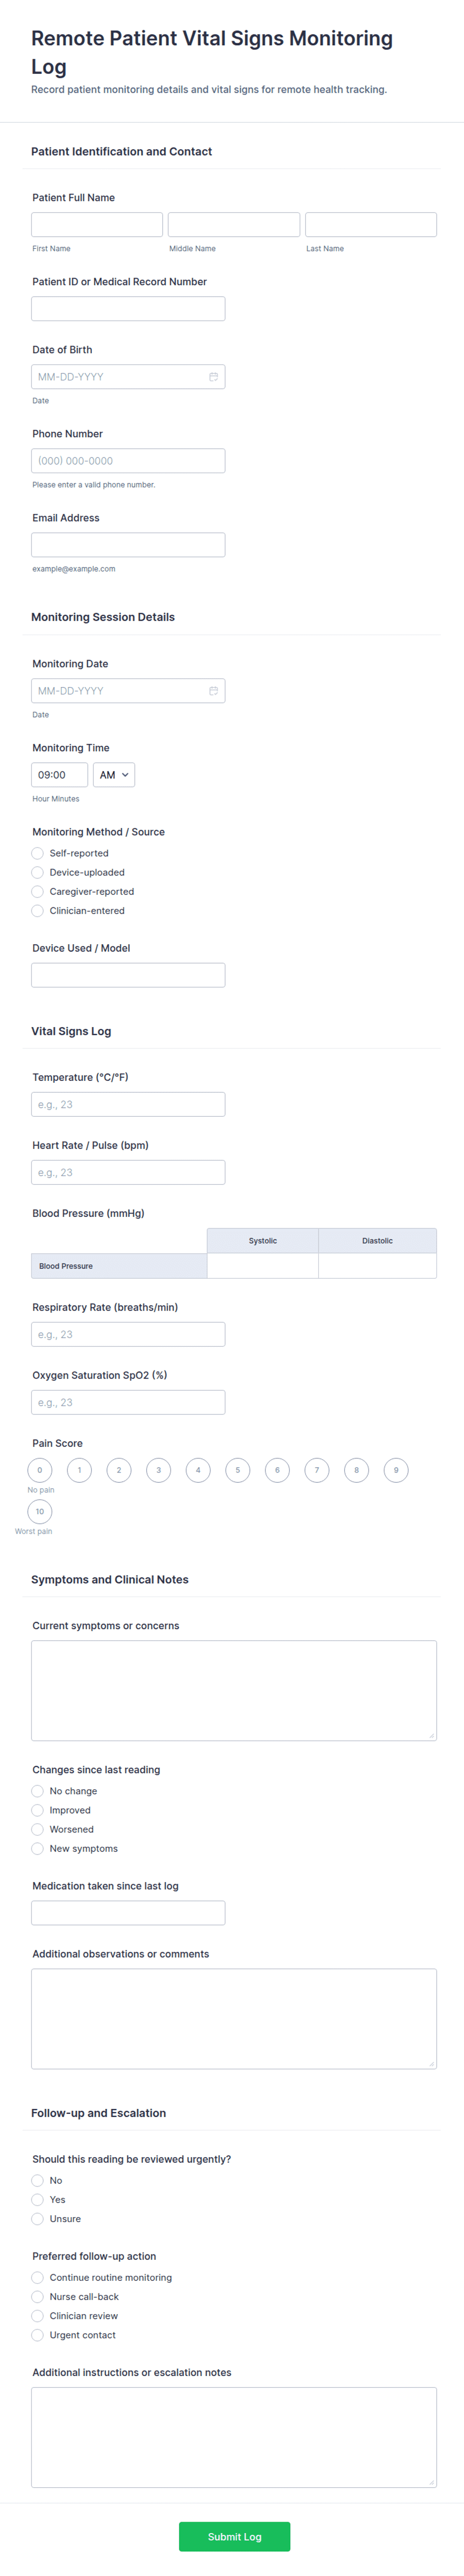Viewport: 464px width, 2576px height.
Task: Focus the Patient ID input box
Action: (128, 308)
